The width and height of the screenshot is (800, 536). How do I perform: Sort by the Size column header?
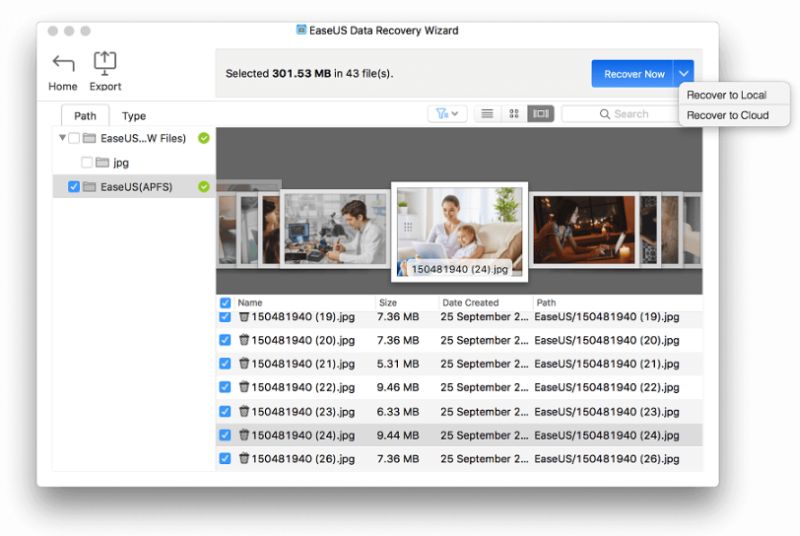coord(388,302)
